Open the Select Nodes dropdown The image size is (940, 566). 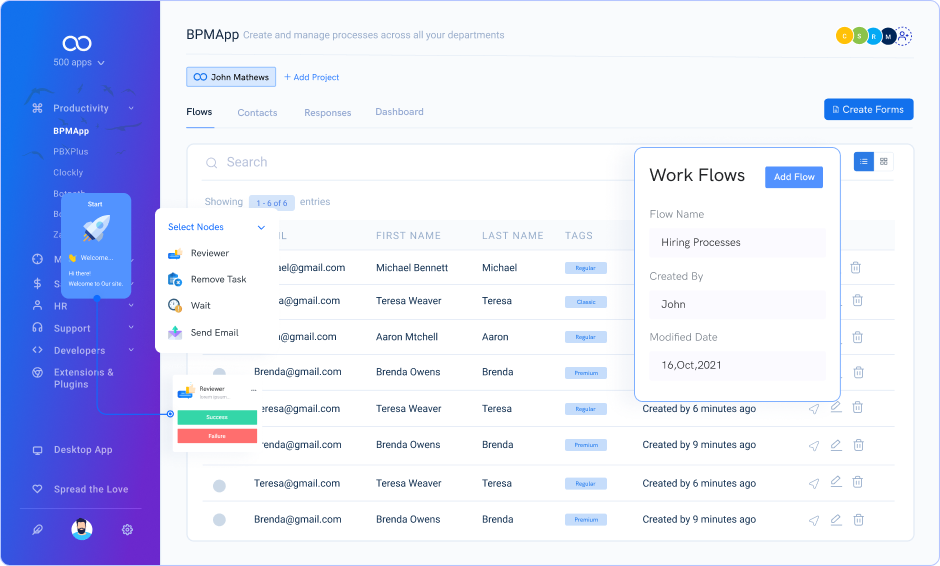tap(261, 227)
